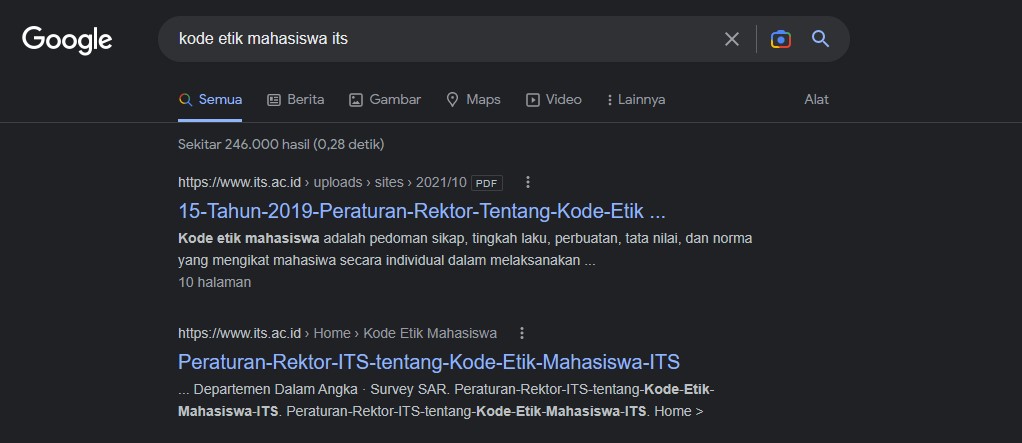Viewport: 1022px width, 443px height.
Task: Click the text Sekitar 246.000 hasil
Action: tap(281, 145)
